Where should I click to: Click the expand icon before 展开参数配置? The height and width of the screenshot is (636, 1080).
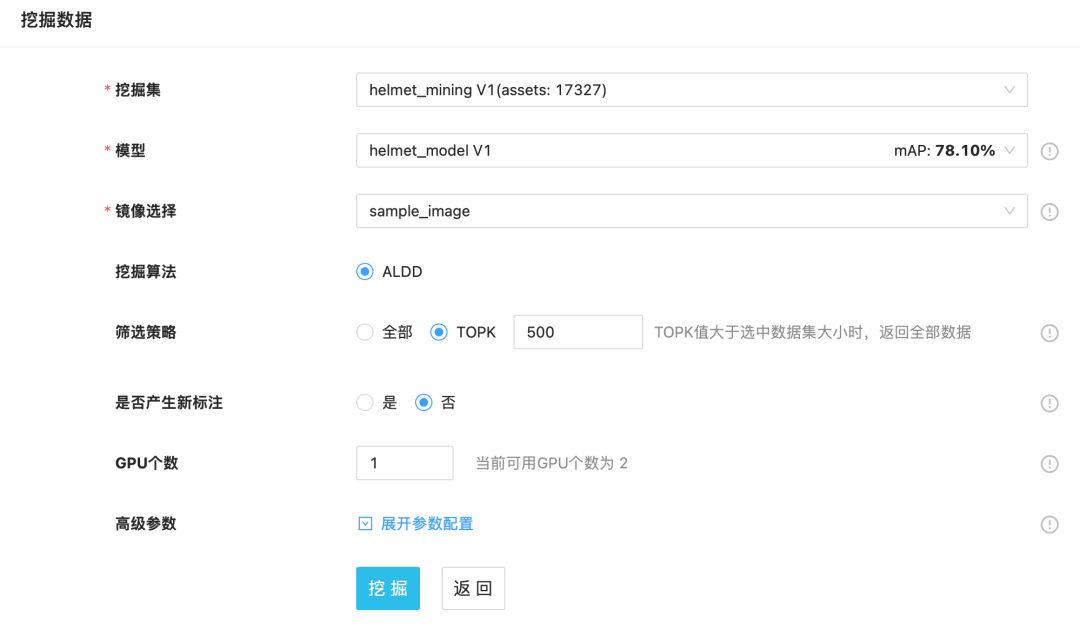click(365, 524)
